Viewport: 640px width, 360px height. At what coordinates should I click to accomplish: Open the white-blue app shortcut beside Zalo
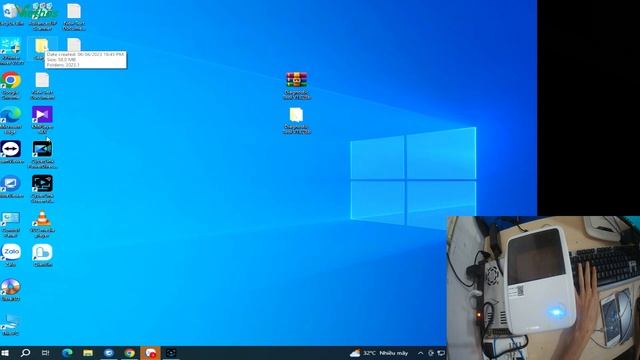(42, 255)
